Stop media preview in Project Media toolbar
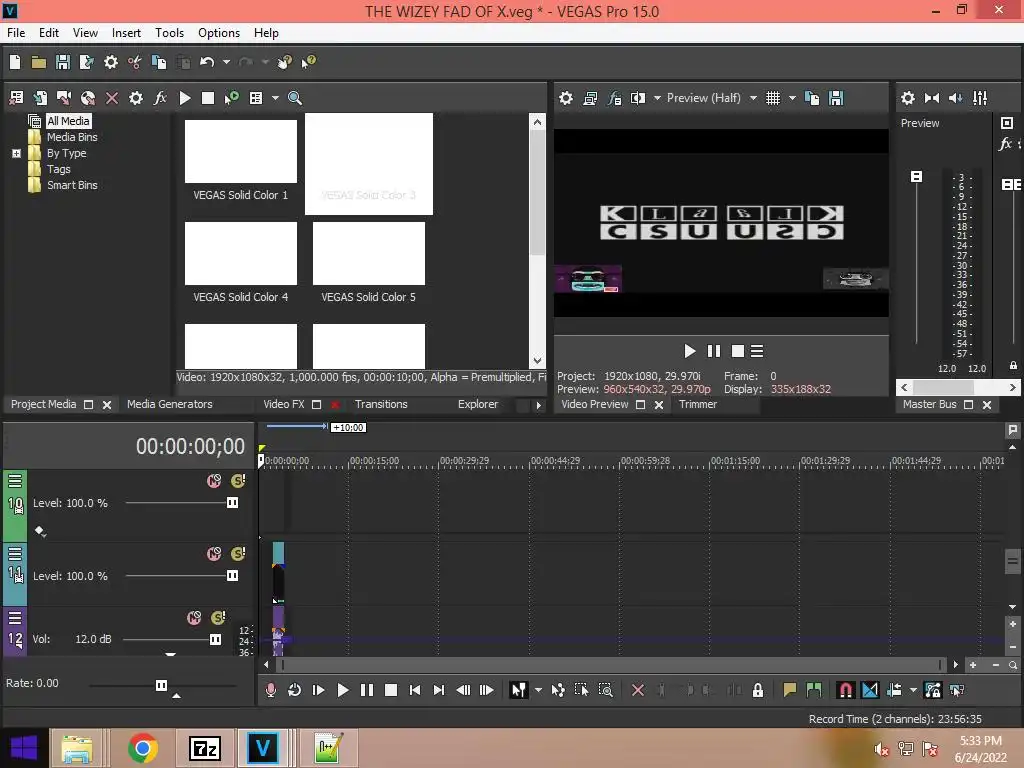 click(x=208, y=98)
